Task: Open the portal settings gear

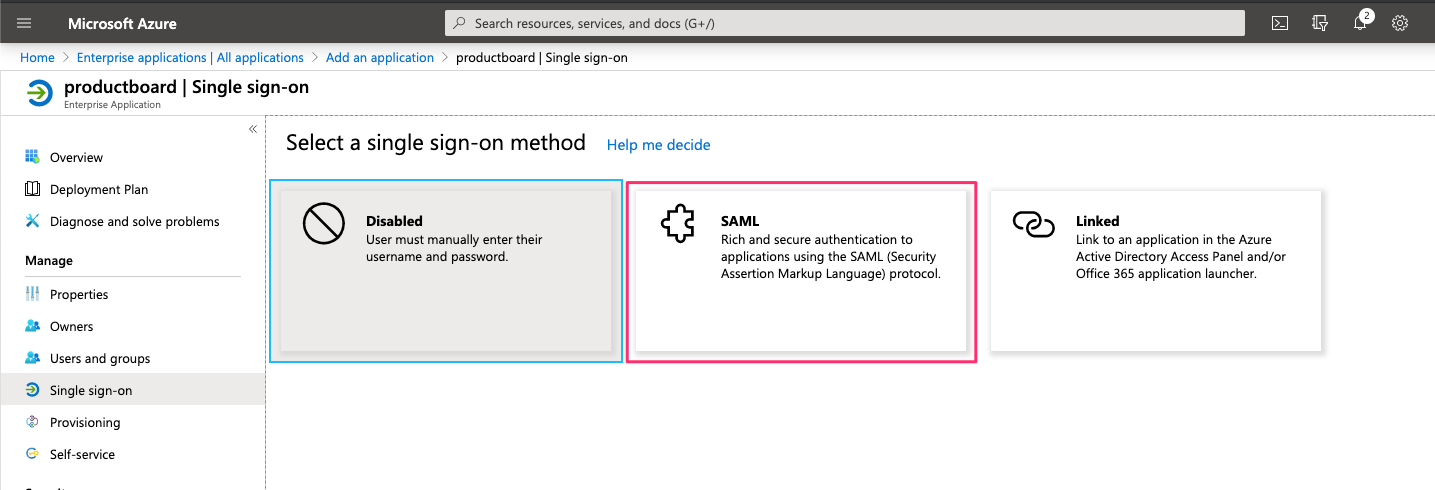Action: pyautogui.click(x=1400, y=23)
